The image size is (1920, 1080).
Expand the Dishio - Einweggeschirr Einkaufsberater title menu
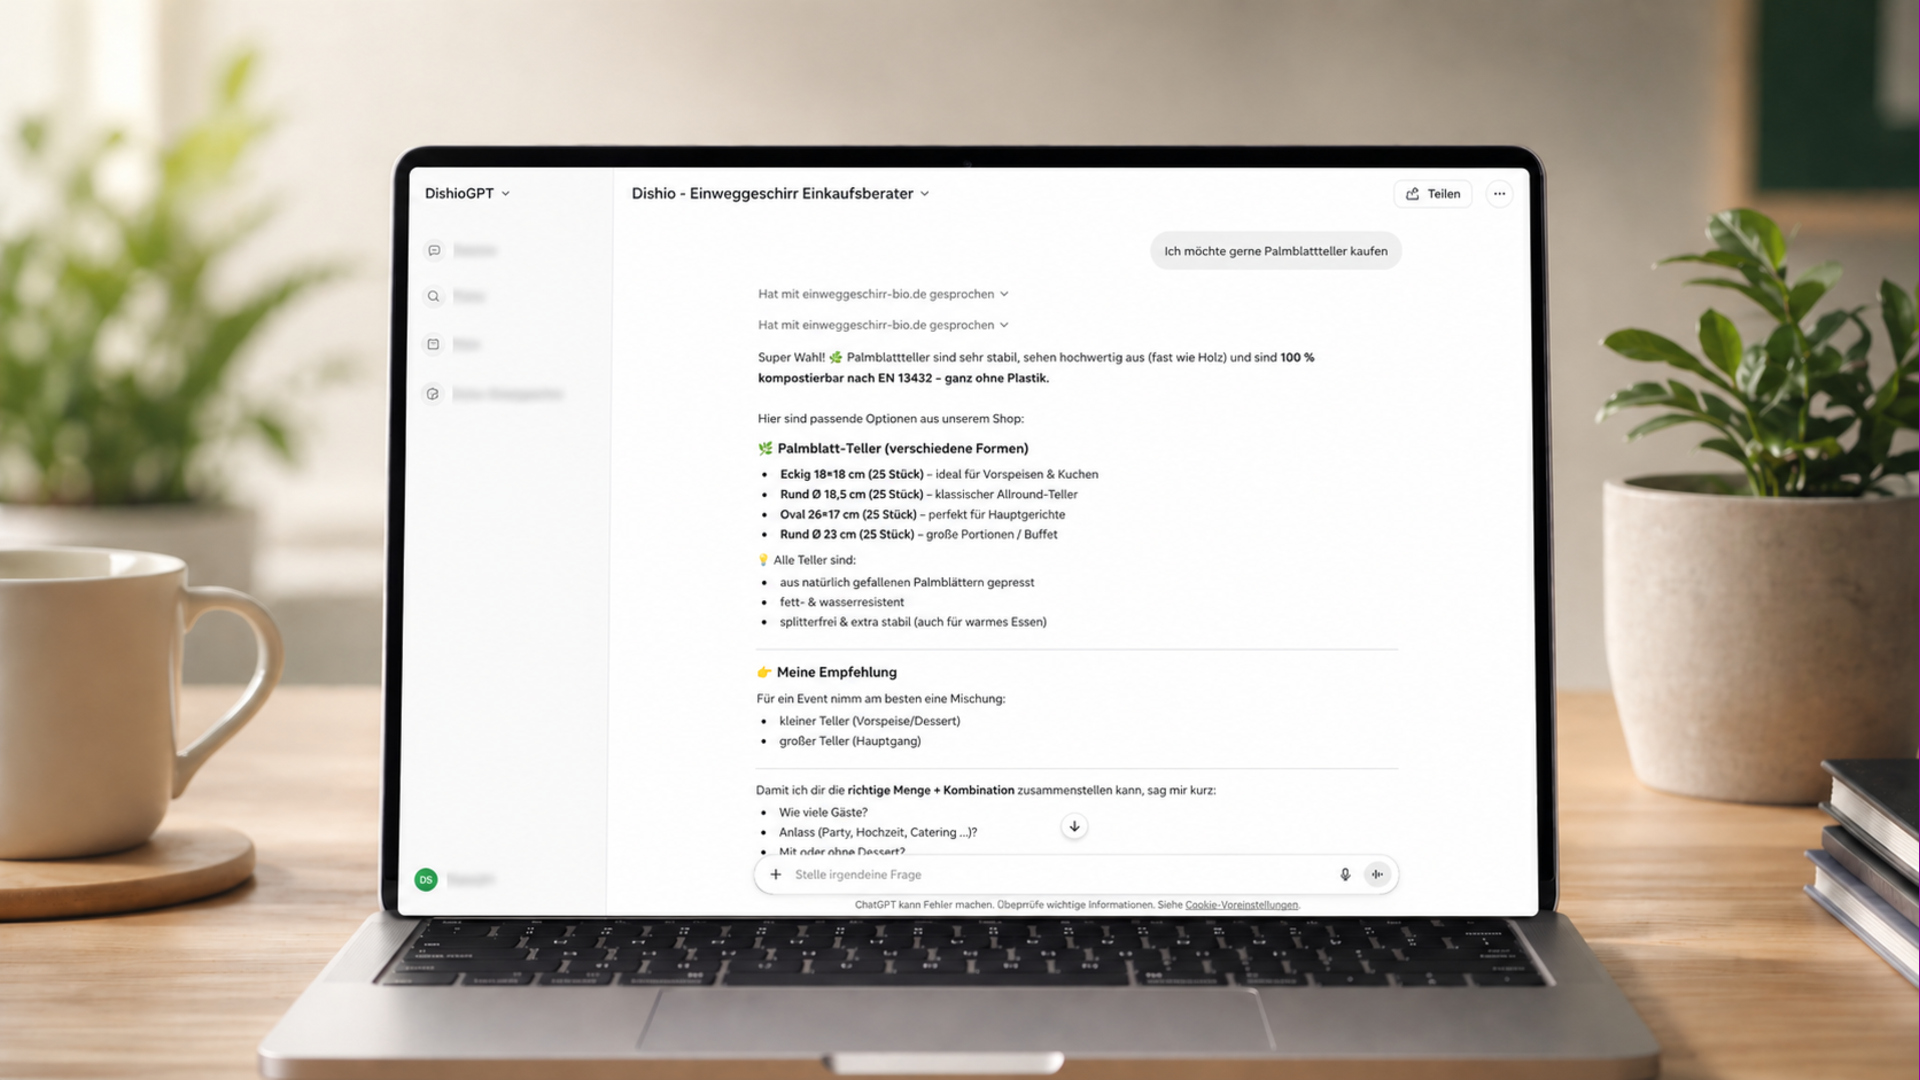pyautogui.click(x=780, y=193)
